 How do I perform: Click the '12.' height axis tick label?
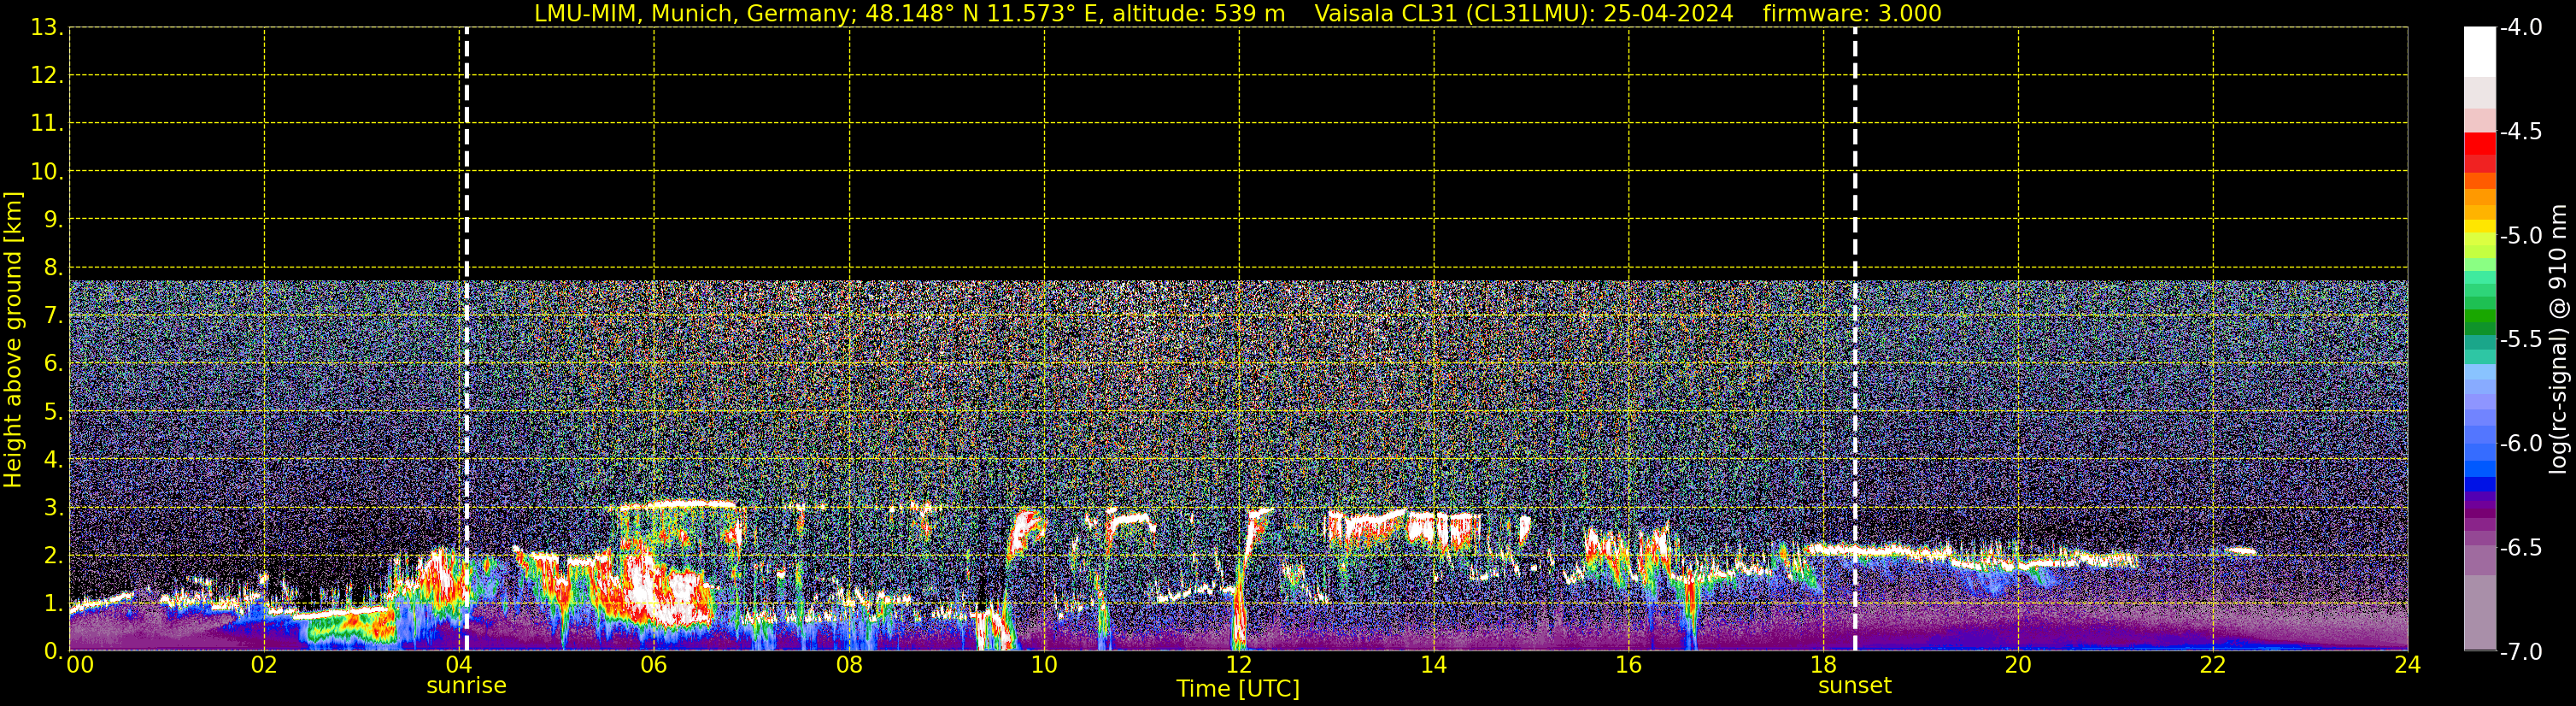(47, 76)
